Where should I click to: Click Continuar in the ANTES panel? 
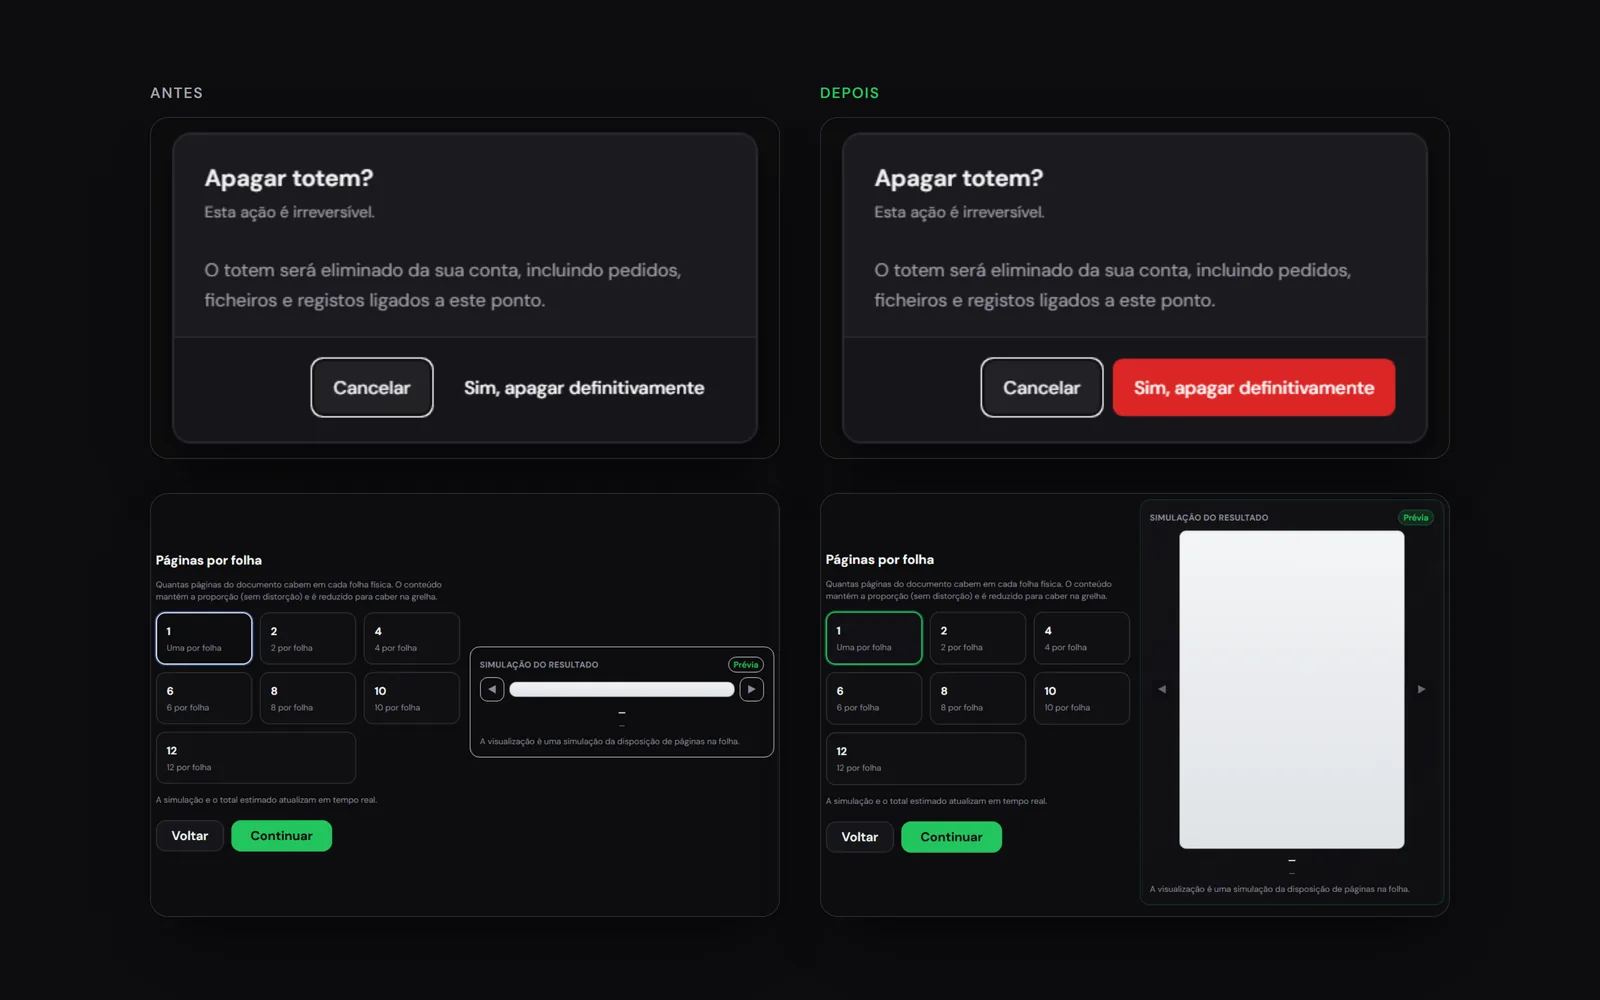pyautogui.click(x=282, y=836)
